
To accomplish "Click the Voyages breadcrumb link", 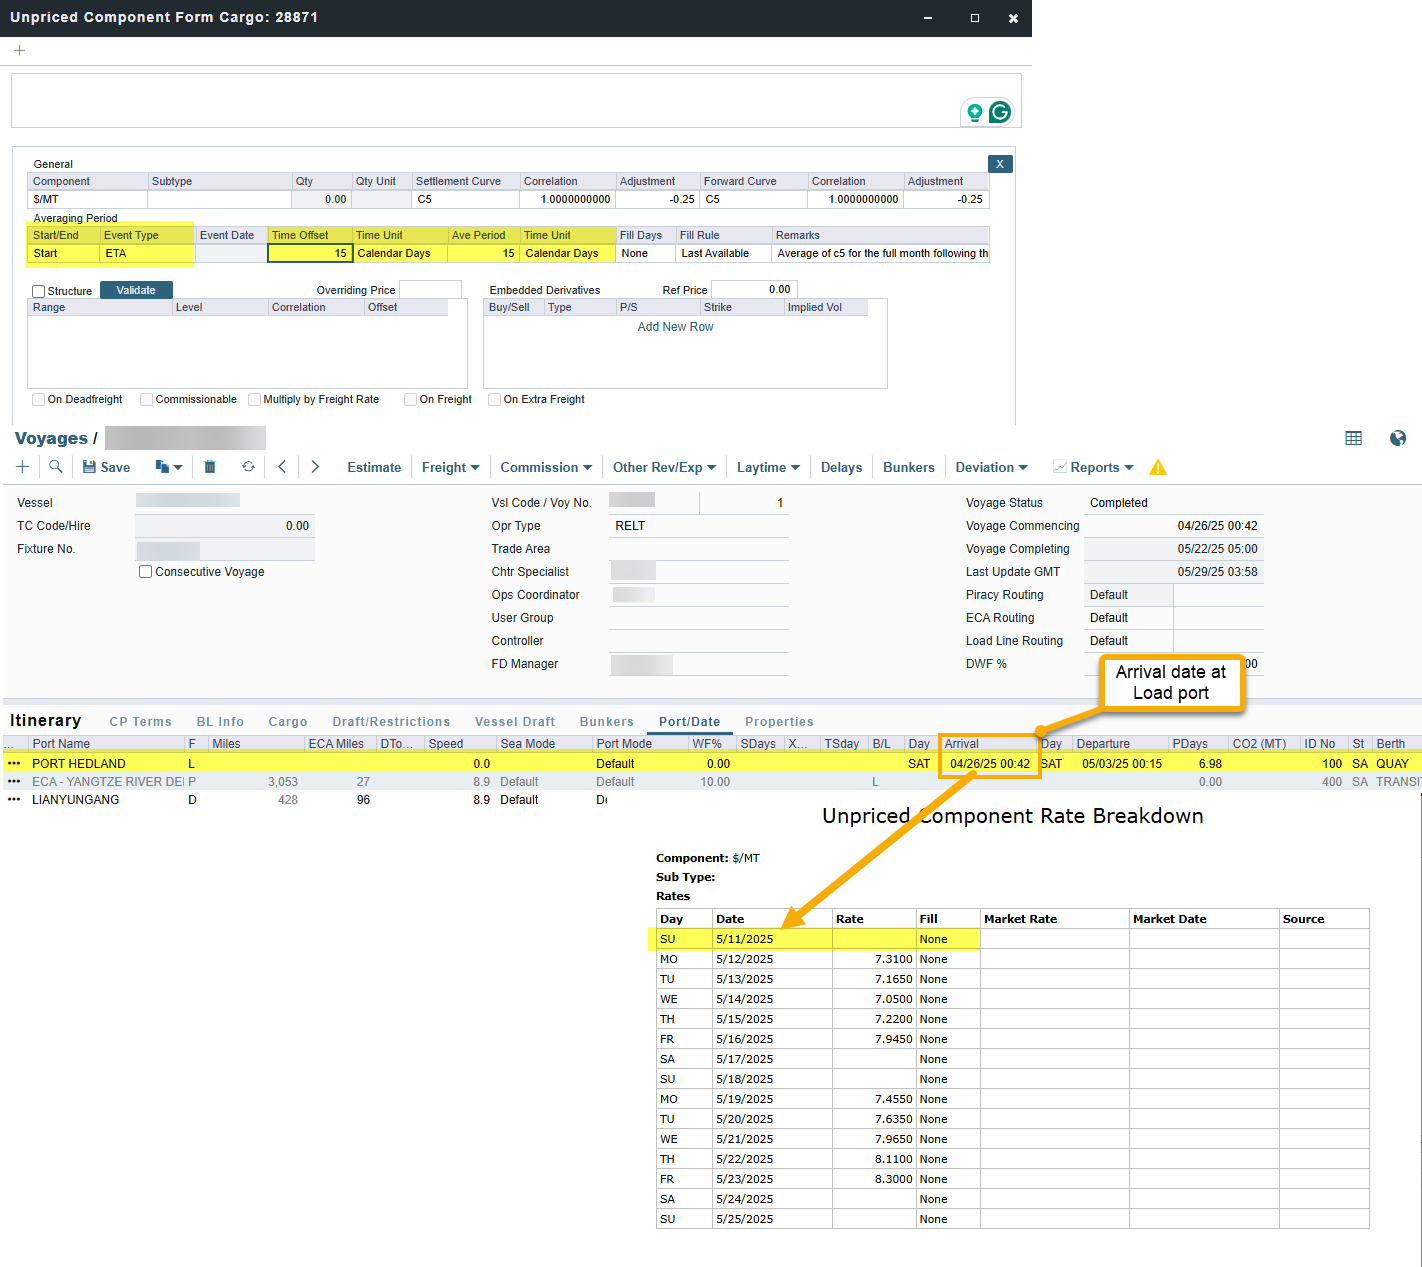I will (x=51, y=438).
